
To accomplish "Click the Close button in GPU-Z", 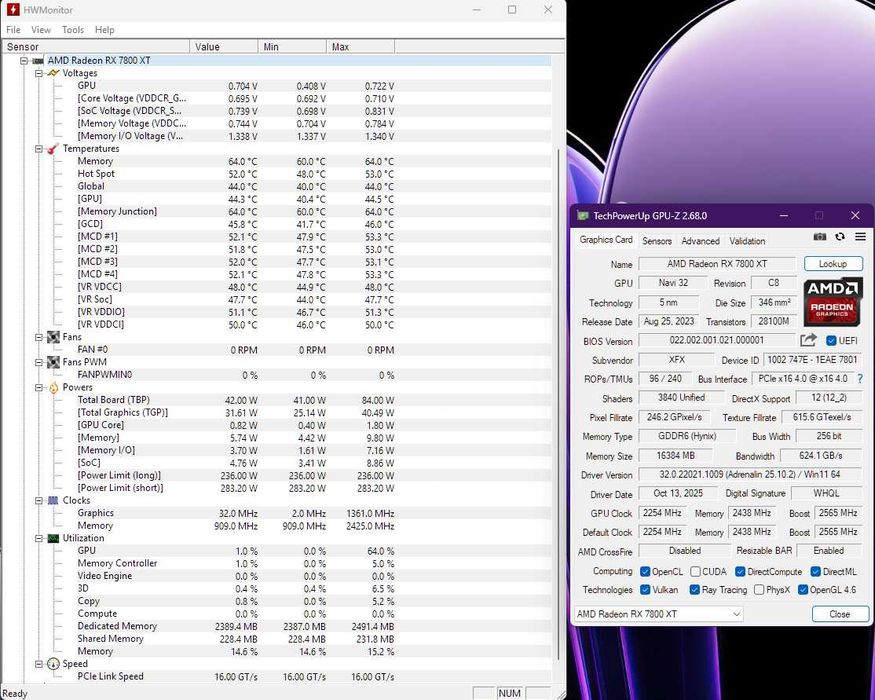I will (x=840, y=614).
